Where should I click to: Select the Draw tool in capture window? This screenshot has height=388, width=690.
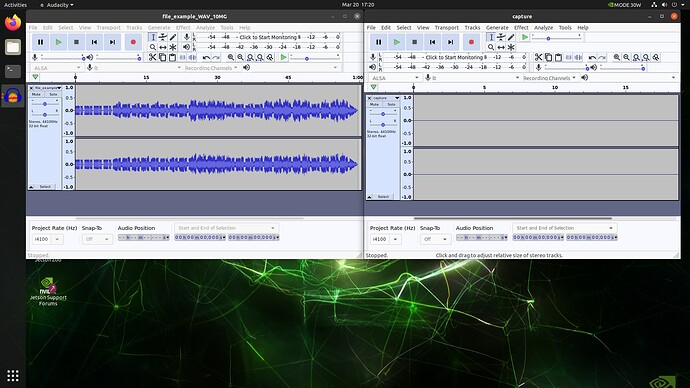[511, 37]
